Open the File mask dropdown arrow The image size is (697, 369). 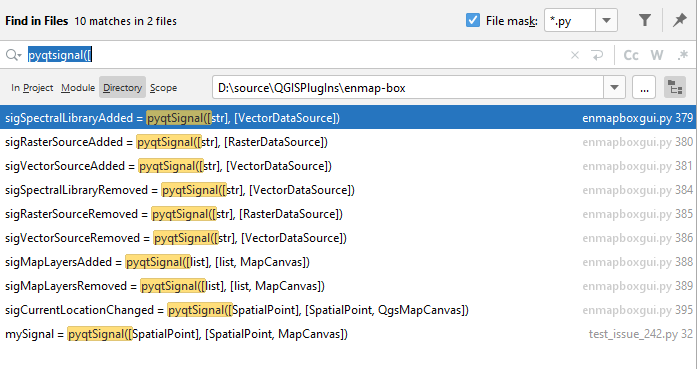(x=606, y=20)
